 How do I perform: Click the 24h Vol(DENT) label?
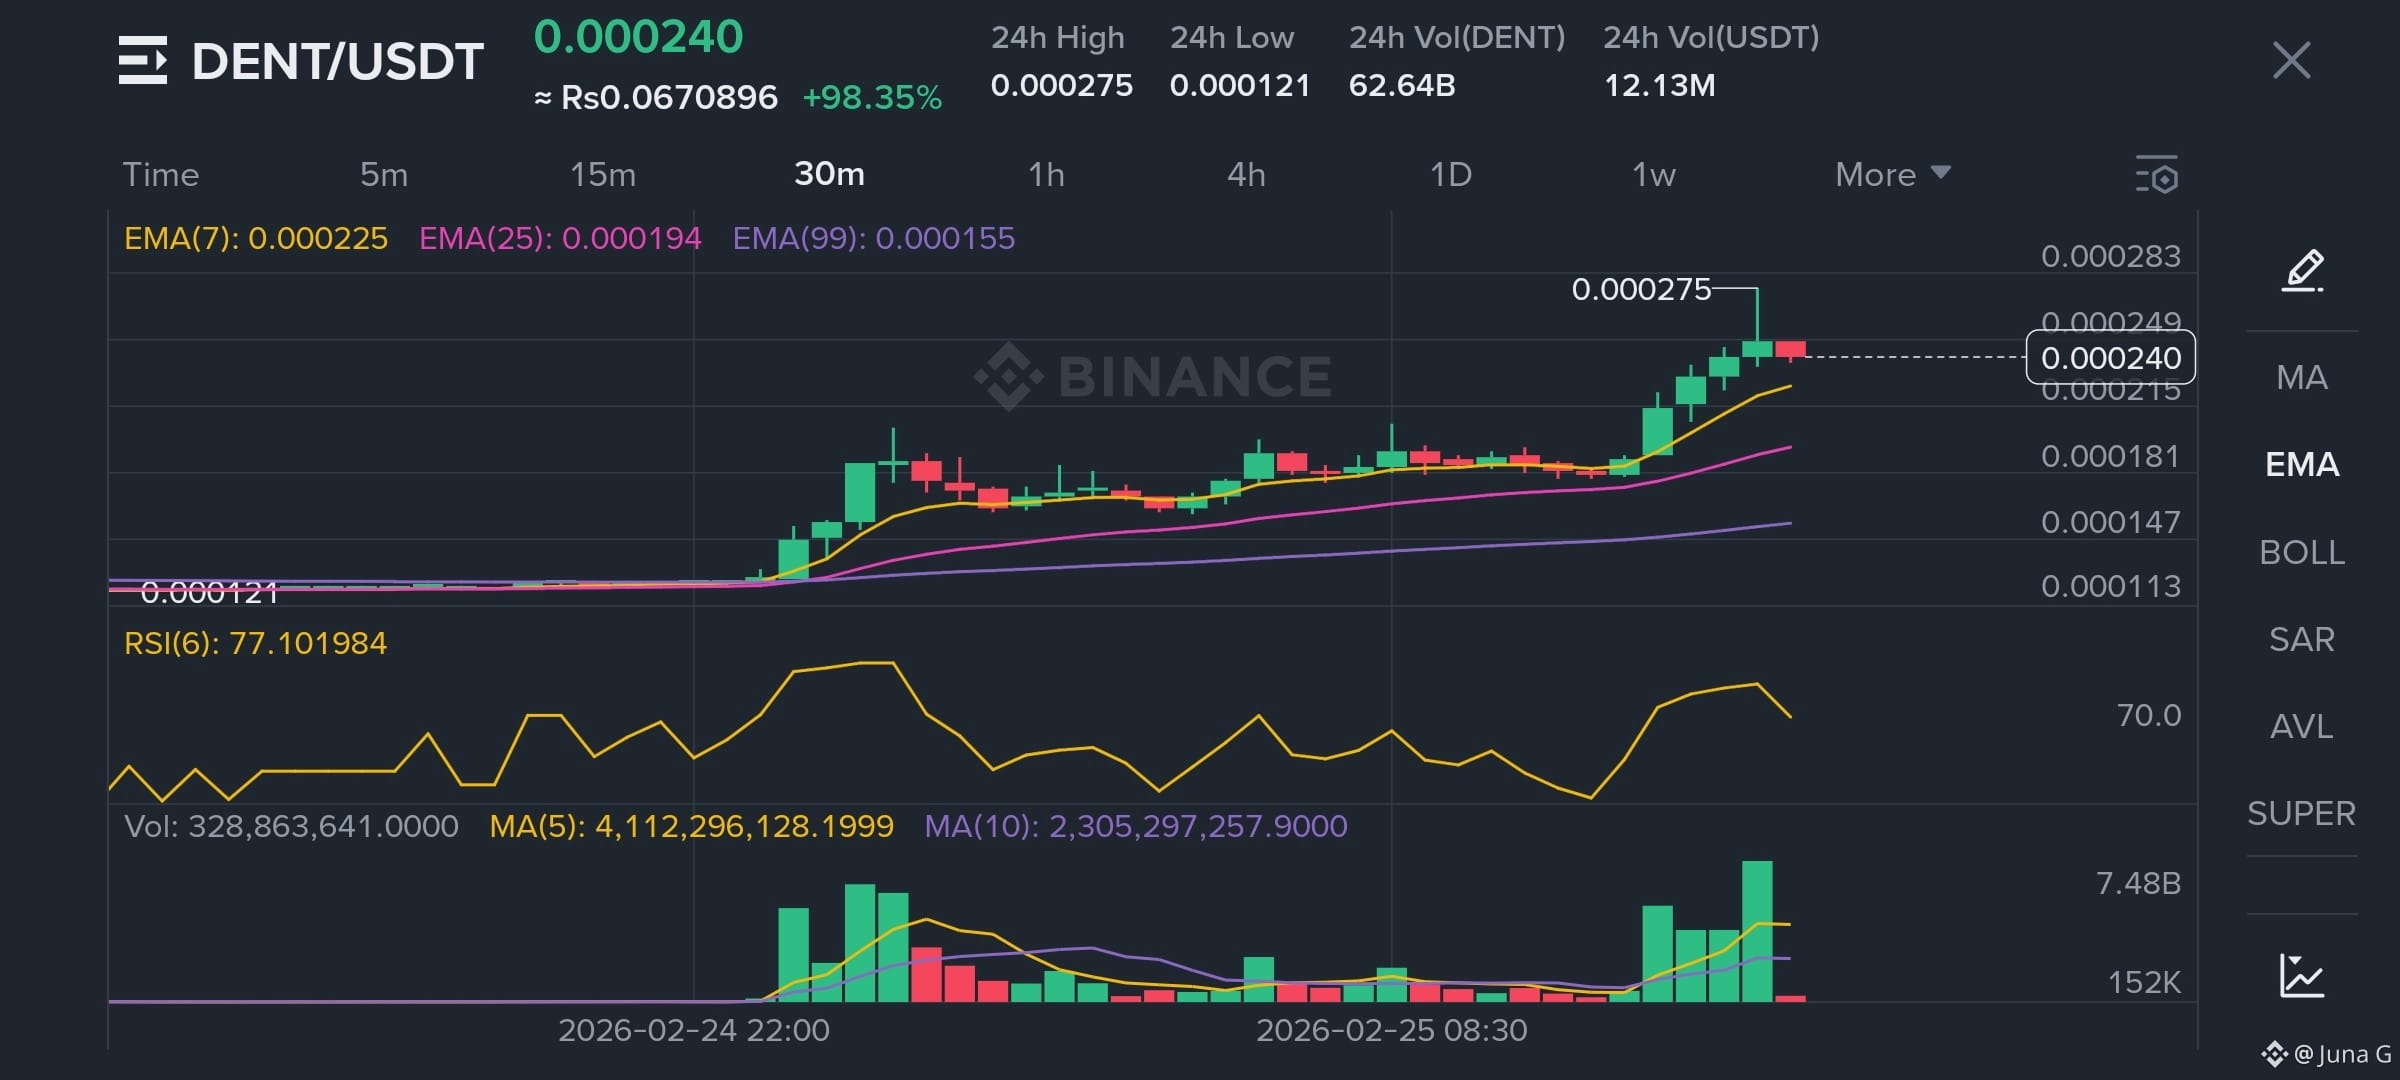(x=1457, y=37)
